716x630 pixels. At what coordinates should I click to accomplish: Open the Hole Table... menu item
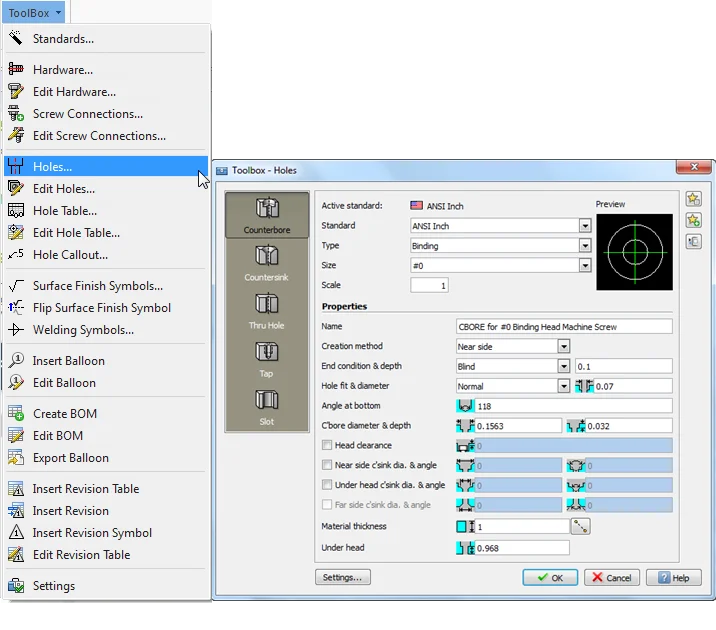(65, 211)
